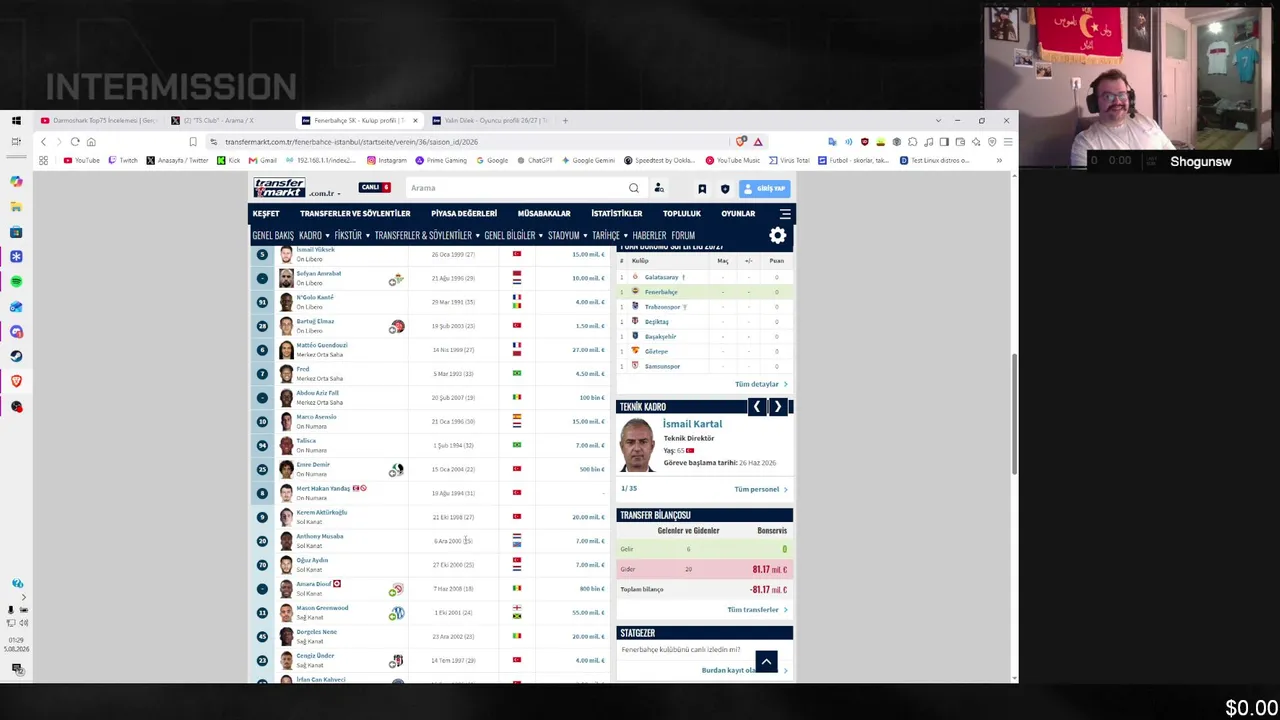Open the Müsabakalar main menu

pos(544,213)
